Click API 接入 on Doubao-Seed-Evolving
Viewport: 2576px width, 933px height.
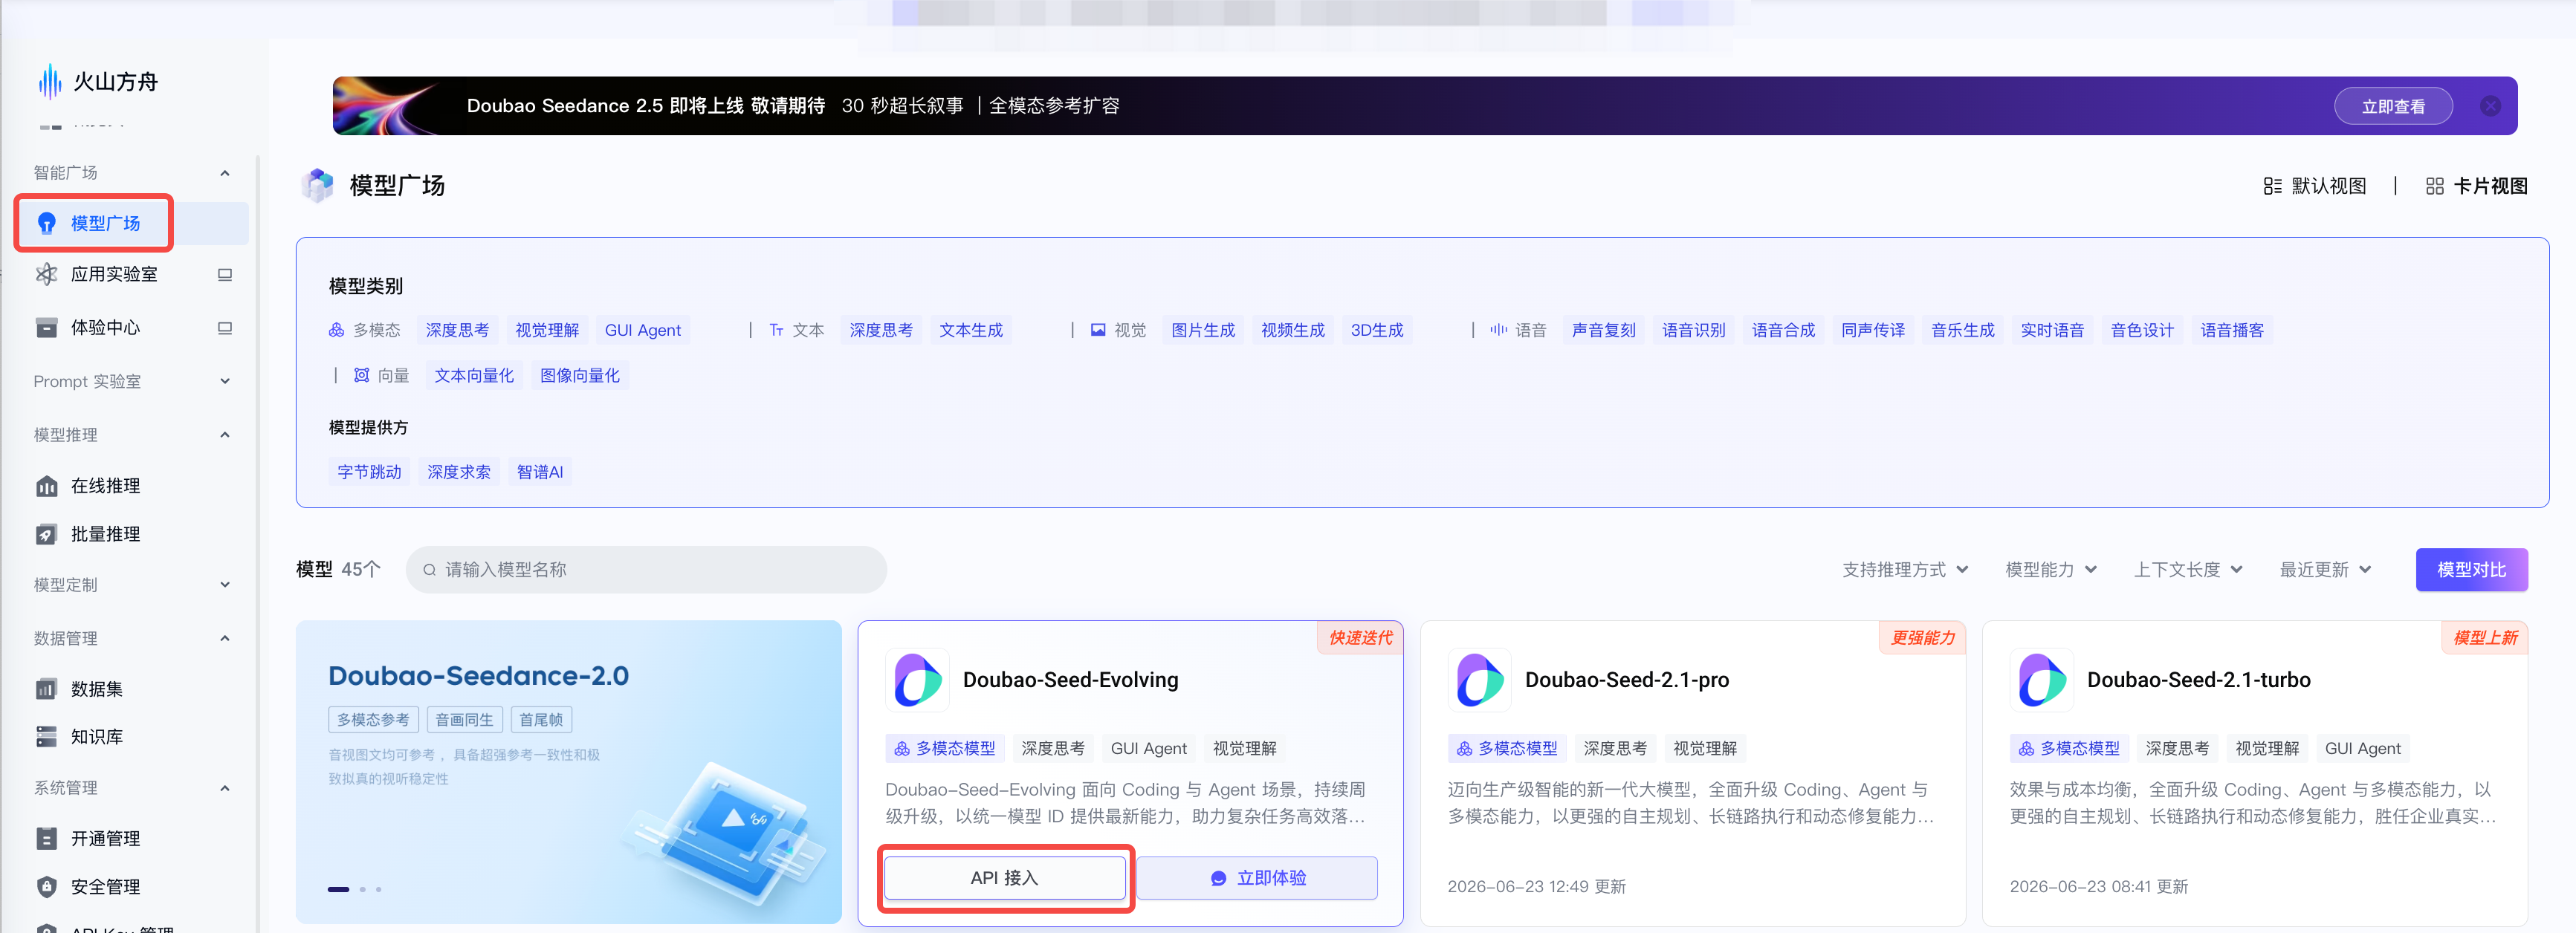pos(1005,878)
